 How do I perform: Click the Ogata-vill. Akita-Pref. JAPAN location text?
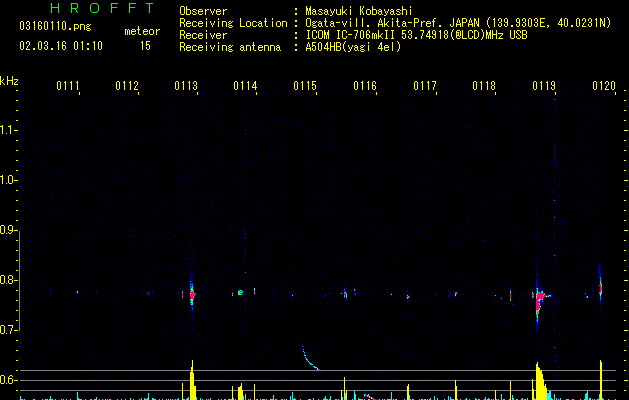(392, 23)
